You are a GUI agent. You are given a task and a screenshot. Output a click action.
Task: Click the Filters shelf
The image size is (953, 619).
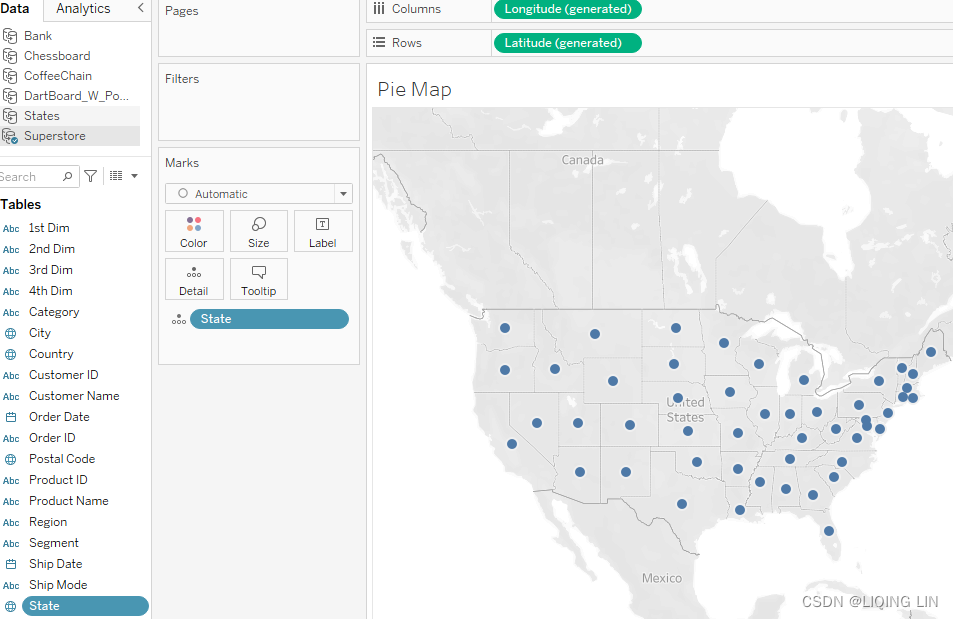259,102
